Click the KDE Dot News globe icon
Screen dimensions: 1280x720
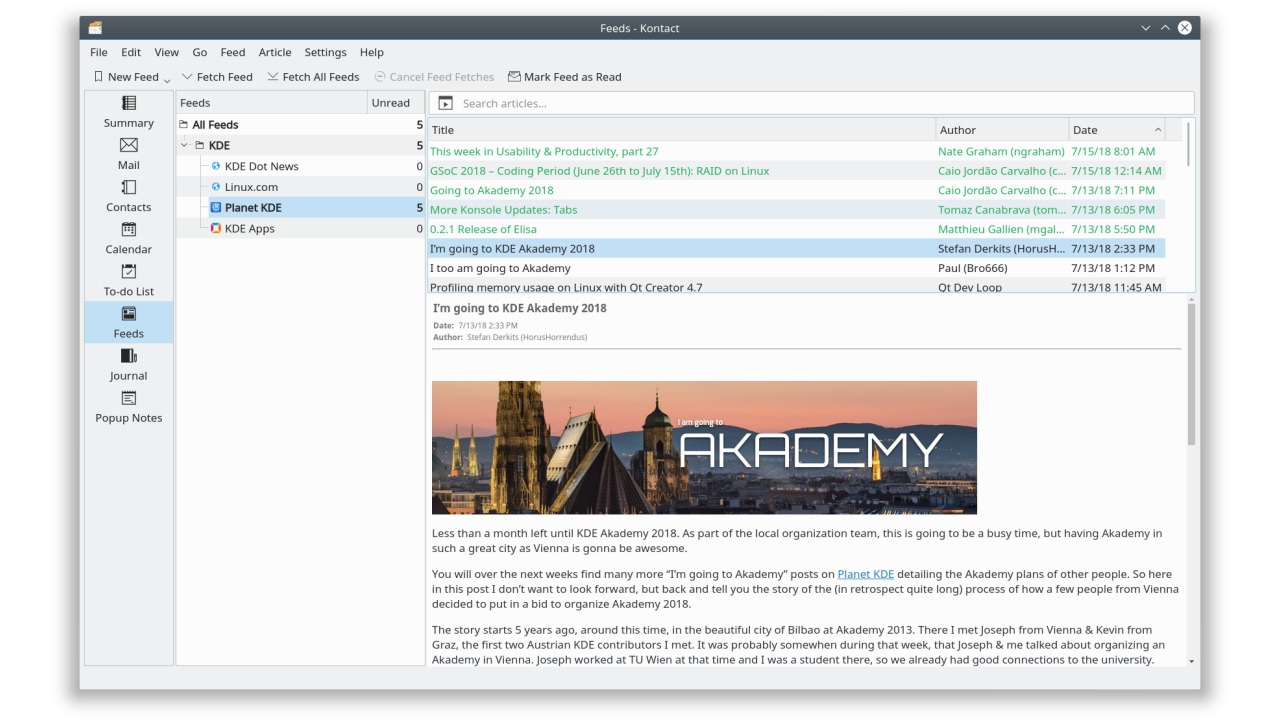tap(216, 166)
